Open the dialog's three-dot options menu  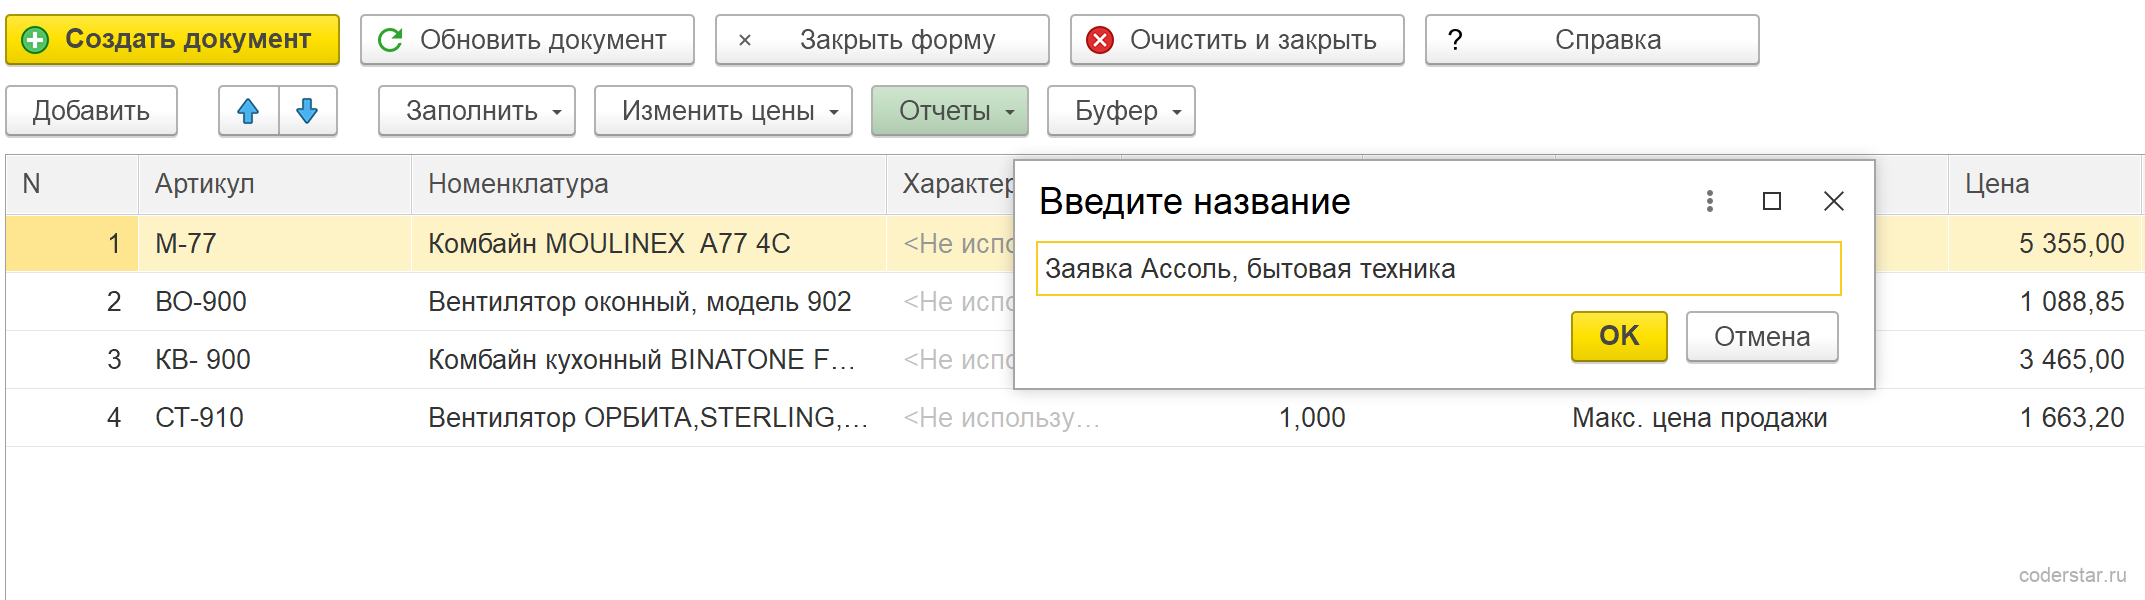(x=1710, y=201)
